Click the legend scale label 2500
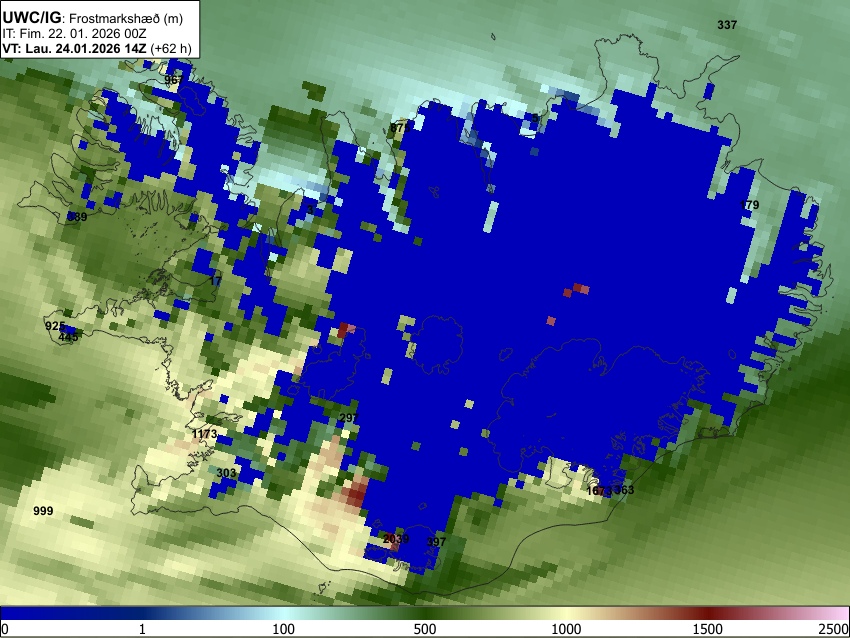This screenshot has width=850, height=638. (834, 629)
